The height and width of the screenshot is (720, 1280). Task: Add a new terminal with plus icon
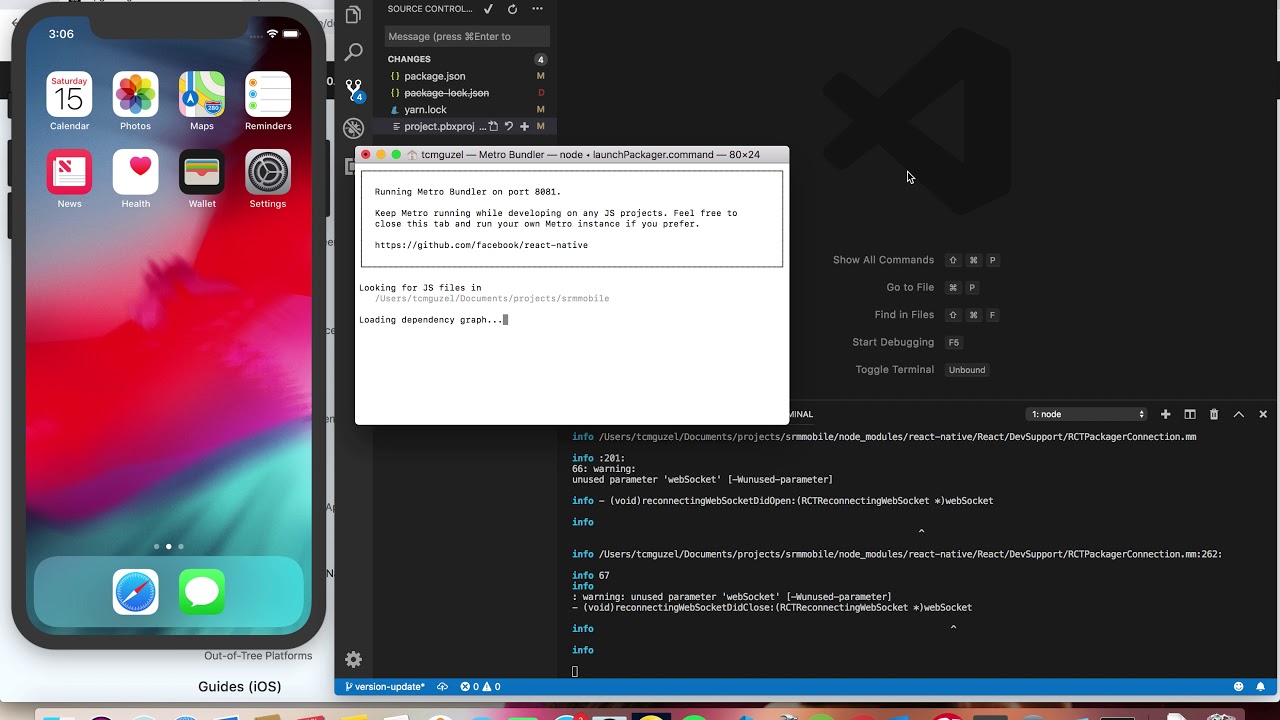1165,414
